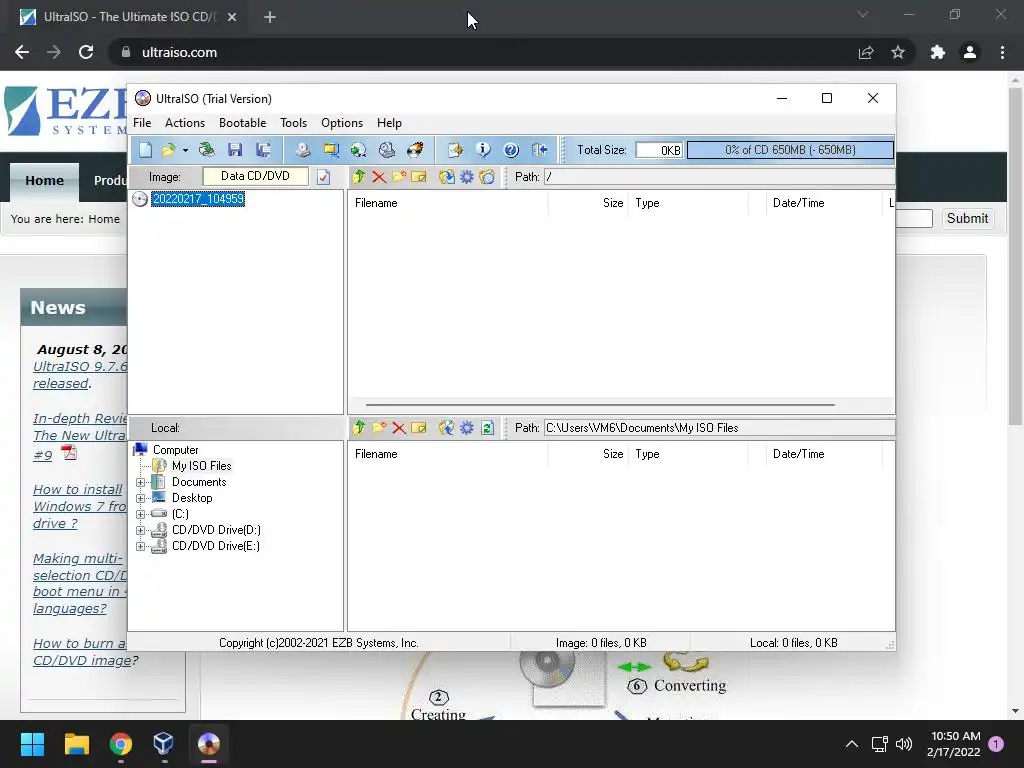
Task: Click the image pane Path field
Action: point(719,177)
